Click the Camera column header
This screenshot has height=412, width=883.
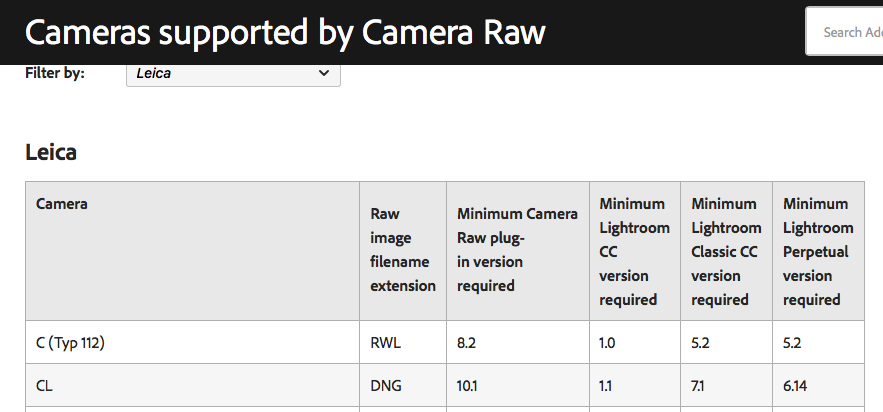pos(62,204)
